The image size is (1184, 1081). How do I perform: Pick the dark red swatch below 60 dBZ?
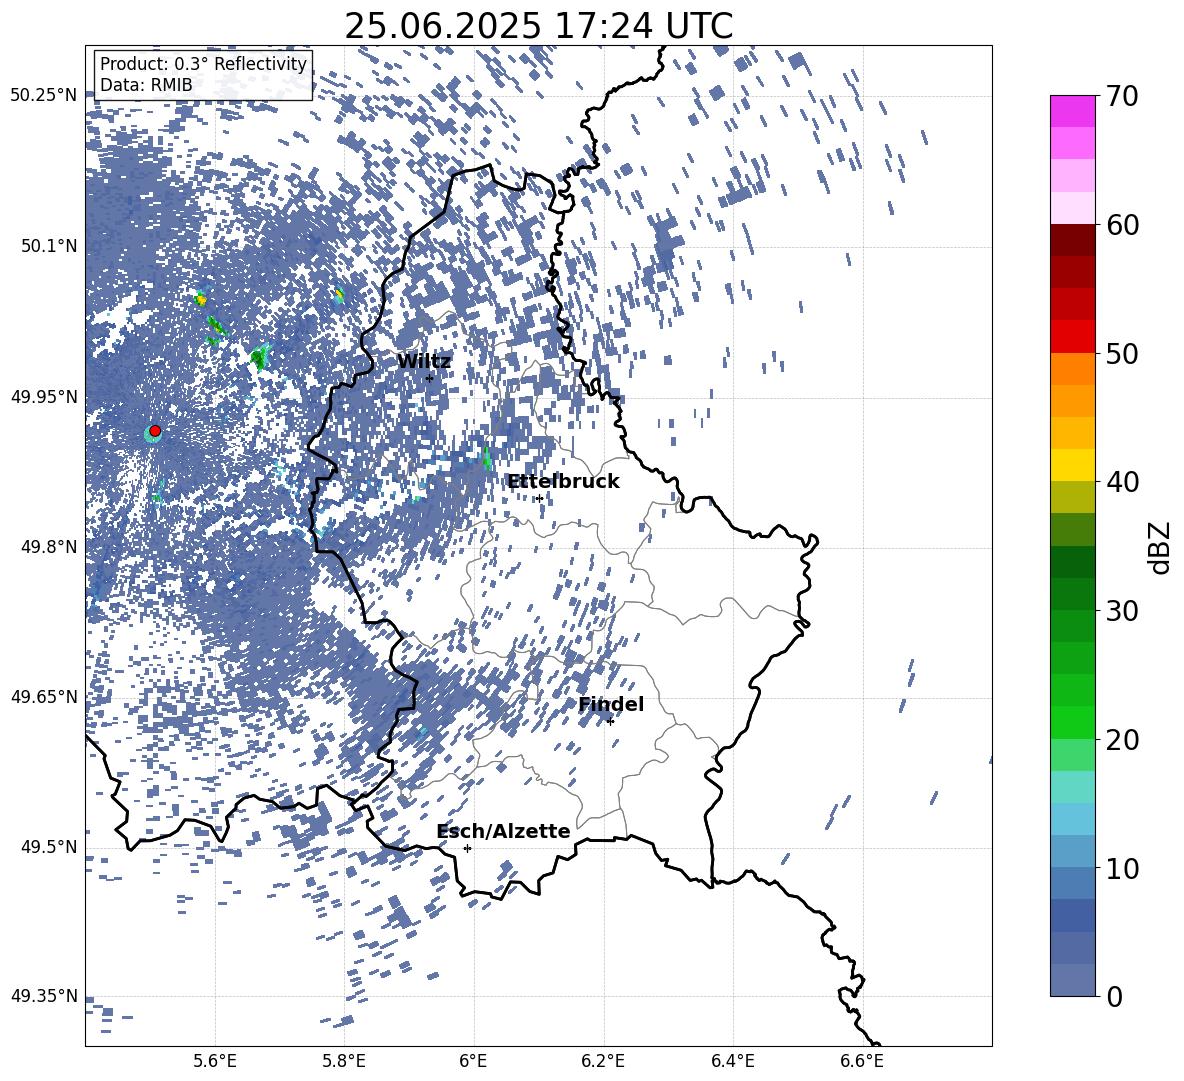click(1072, 240)
